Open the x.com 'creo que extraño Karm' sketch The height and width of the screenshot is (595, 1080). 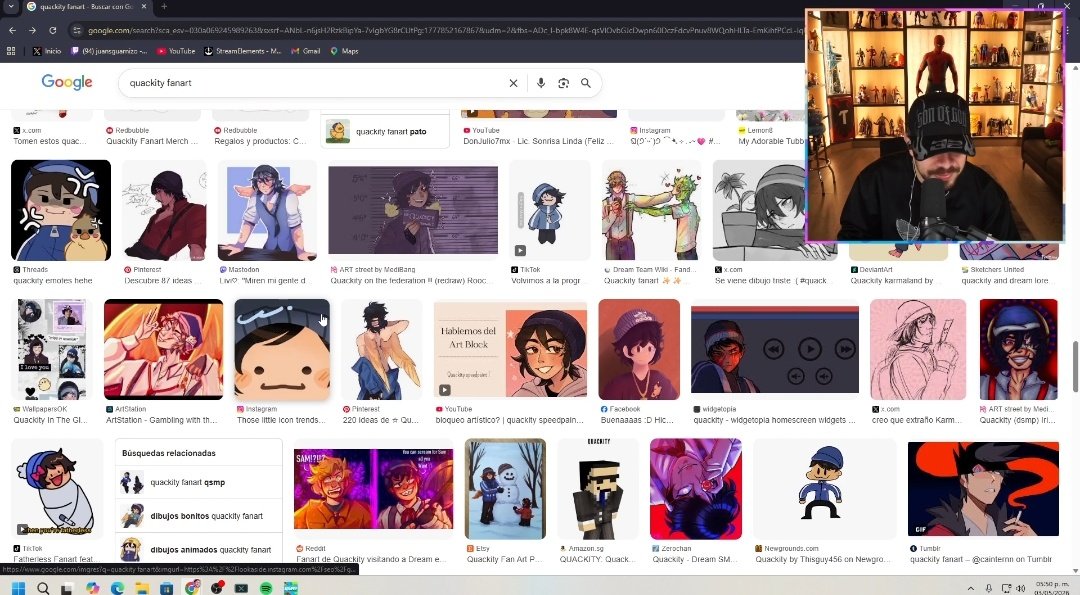click(x=918, y=349)
